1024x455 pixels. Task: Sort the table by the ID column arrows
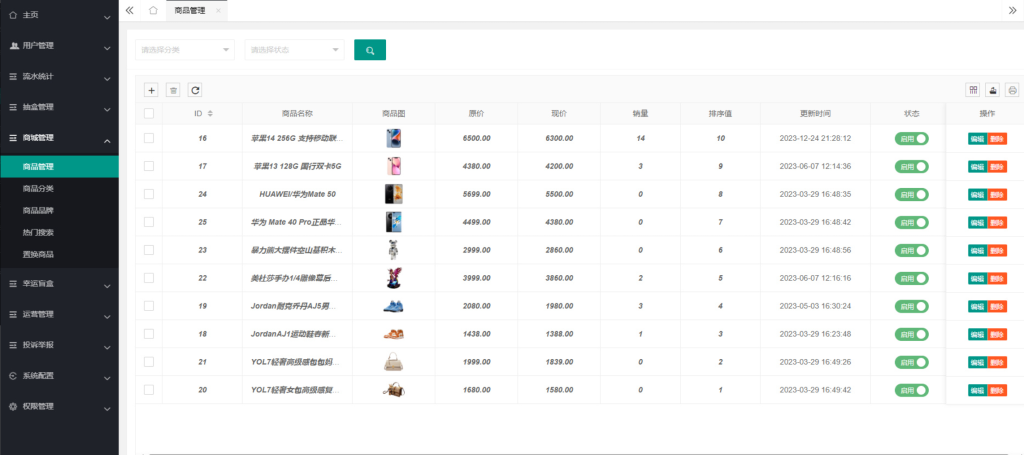point(210,114)
